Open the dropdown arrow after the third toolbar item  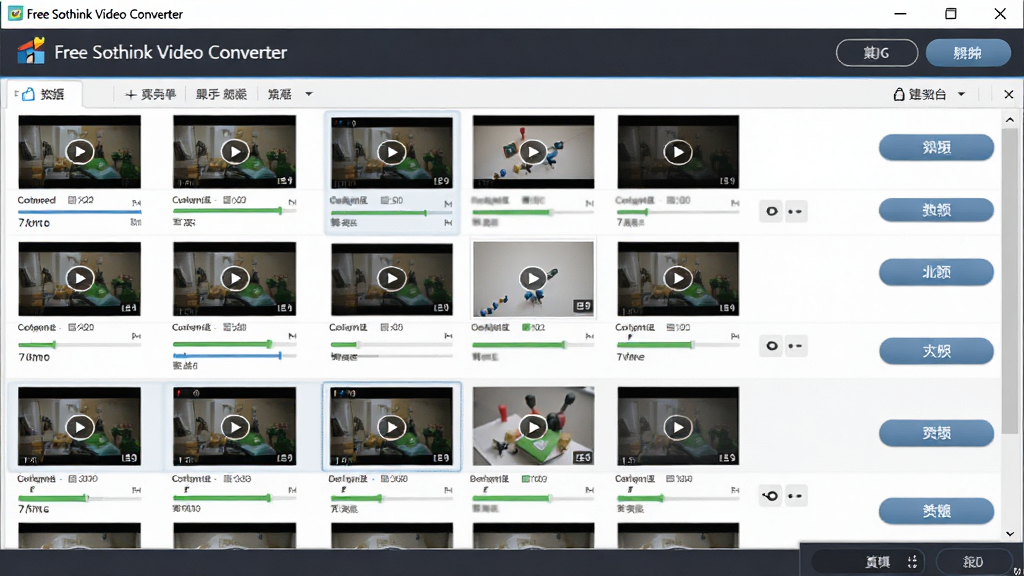309,95
